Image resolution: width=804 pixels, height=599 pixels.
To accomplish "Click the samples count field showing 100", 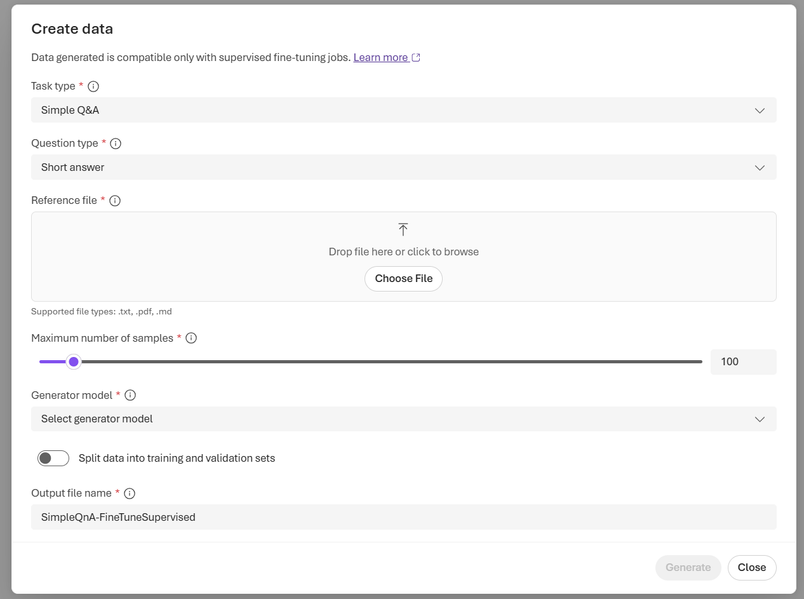I will pos(742,362).
